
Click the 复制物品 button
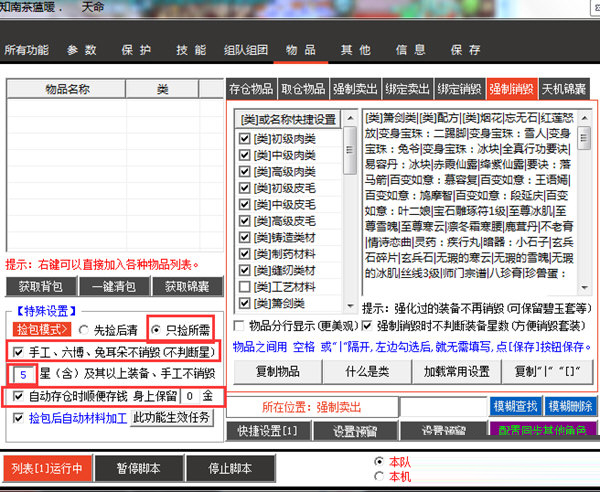click(277, 371)
